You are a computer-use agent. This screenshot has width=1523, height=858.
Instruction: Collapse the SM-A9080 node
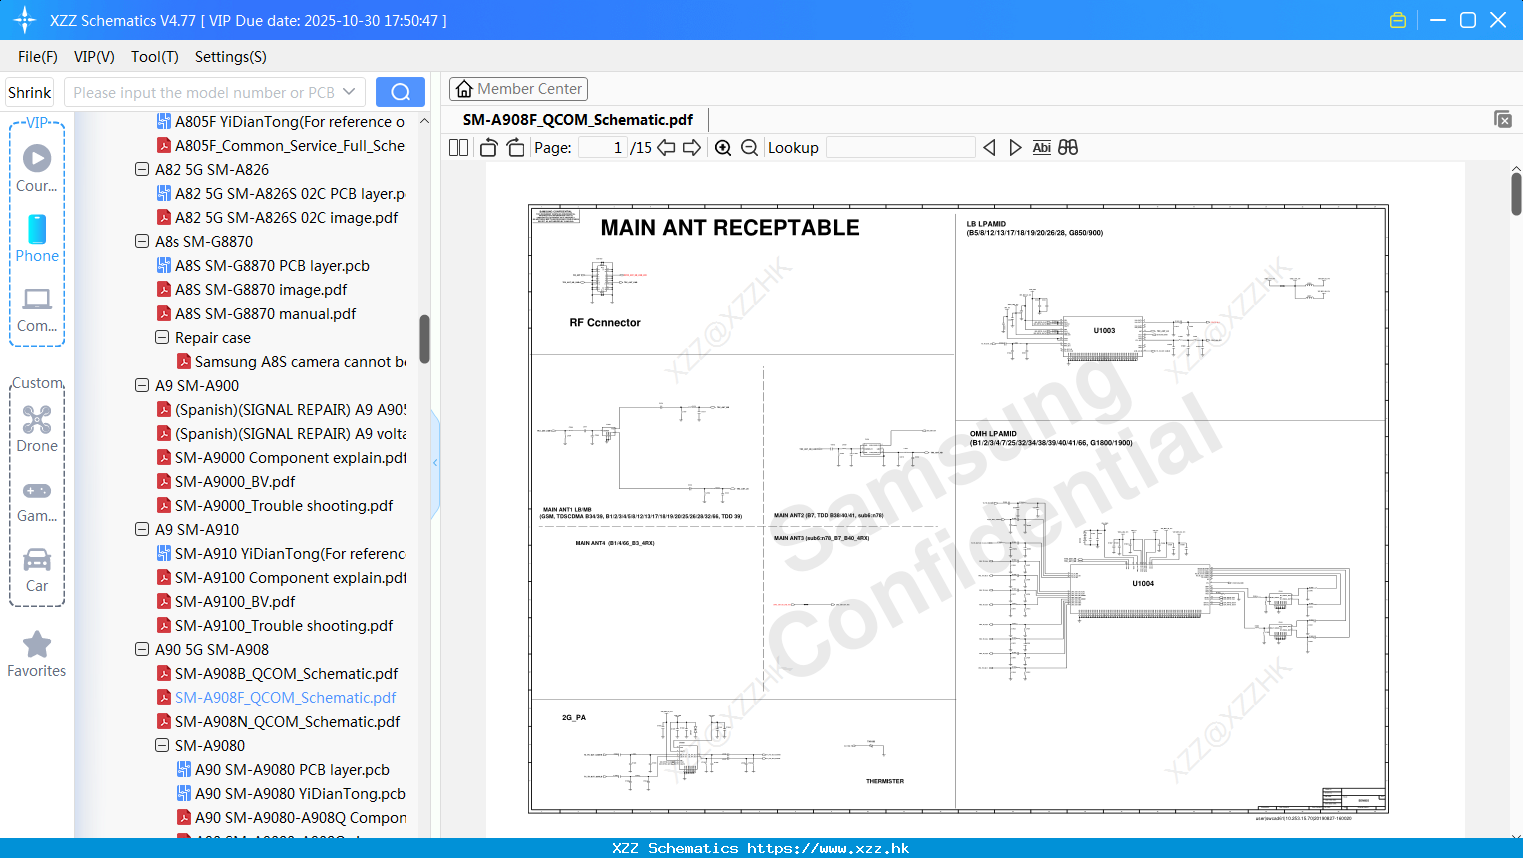click(162, 745)
